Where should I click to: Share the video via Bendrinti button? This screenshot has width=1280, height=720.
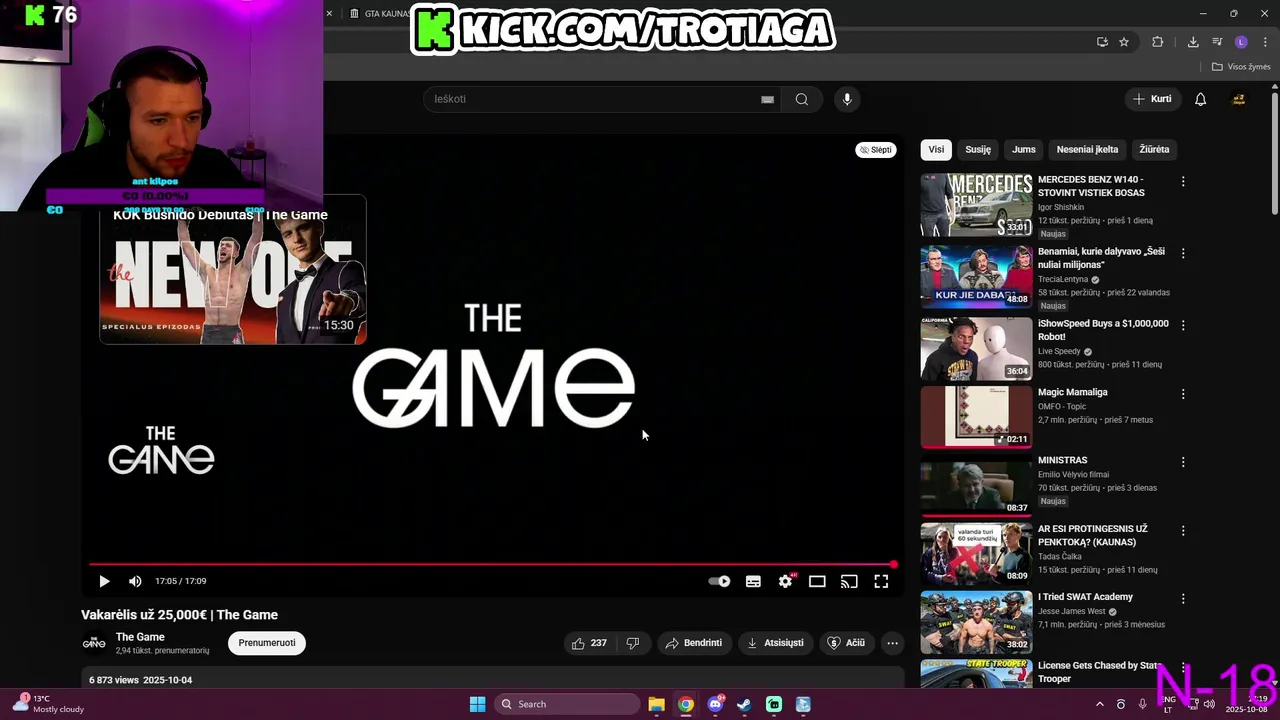[x=693, y=643]
